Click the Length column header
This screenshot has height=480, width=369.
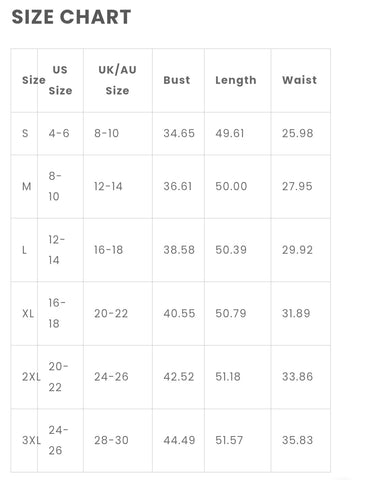[x=236, y=80]
